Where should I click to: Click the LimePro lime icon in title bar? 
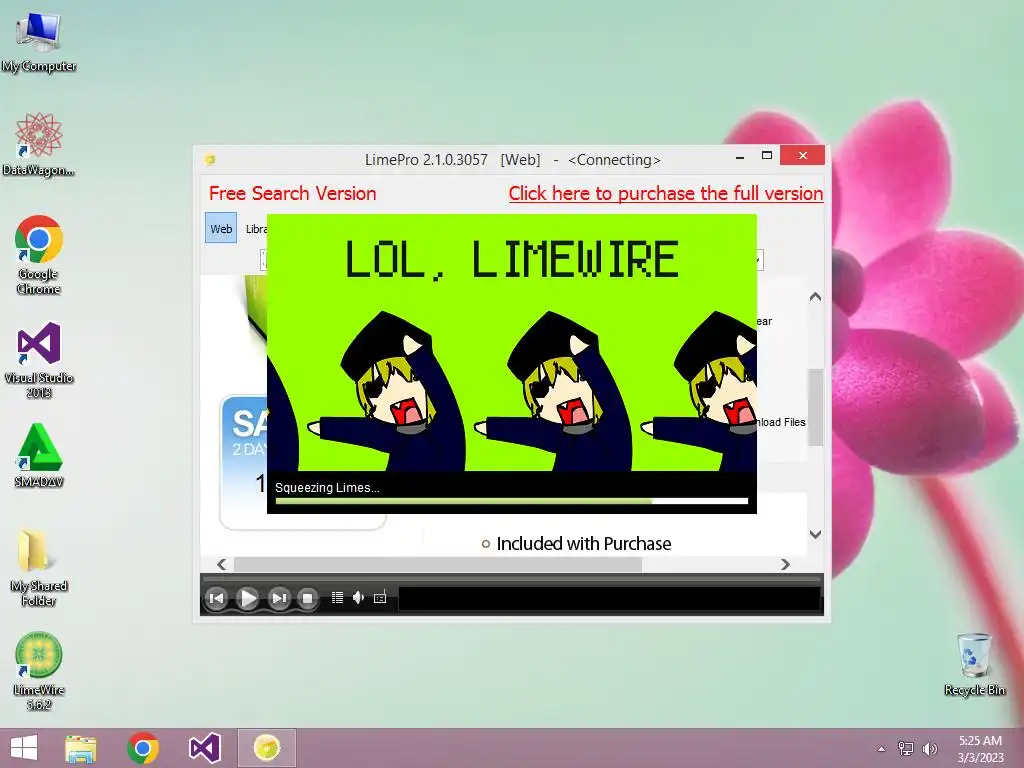click(x=210, y=159)
